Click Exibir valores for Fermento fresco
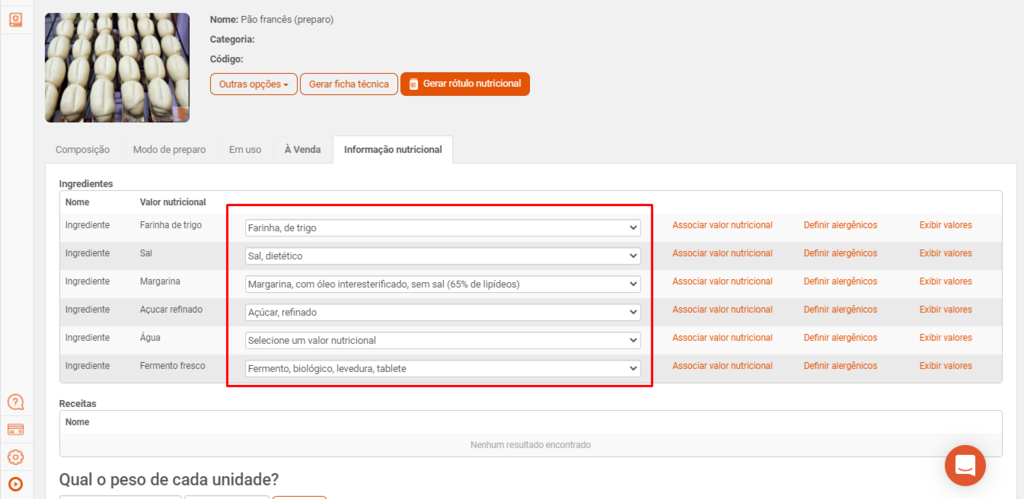The image size is (1024, 499). pyautogui.click(x=946, y=365)
